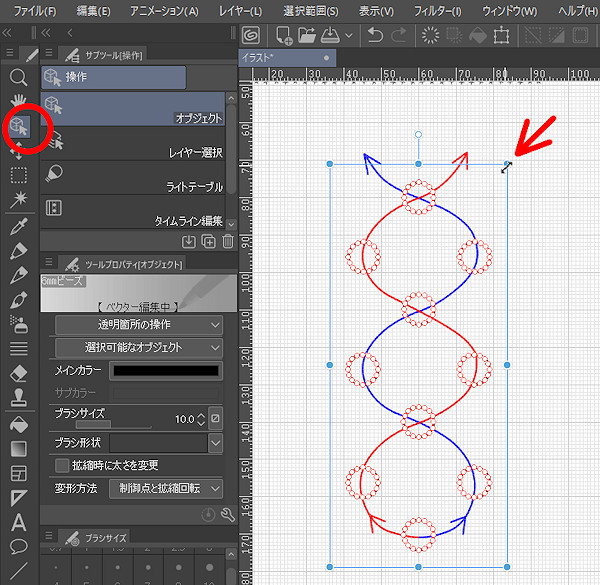This screenshot has height=585, width=600.
Task: Select the Line figure tool
Action: pyautogui.click(x=18, y=571)
